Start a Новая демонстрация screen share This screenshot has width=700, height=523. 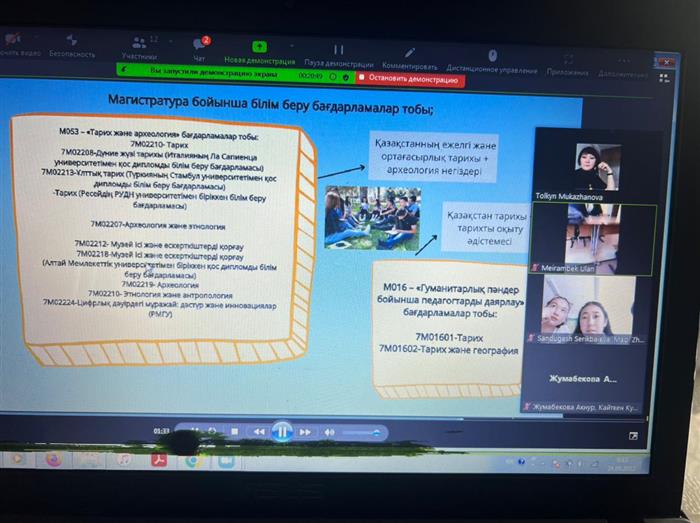click(260, 52)
